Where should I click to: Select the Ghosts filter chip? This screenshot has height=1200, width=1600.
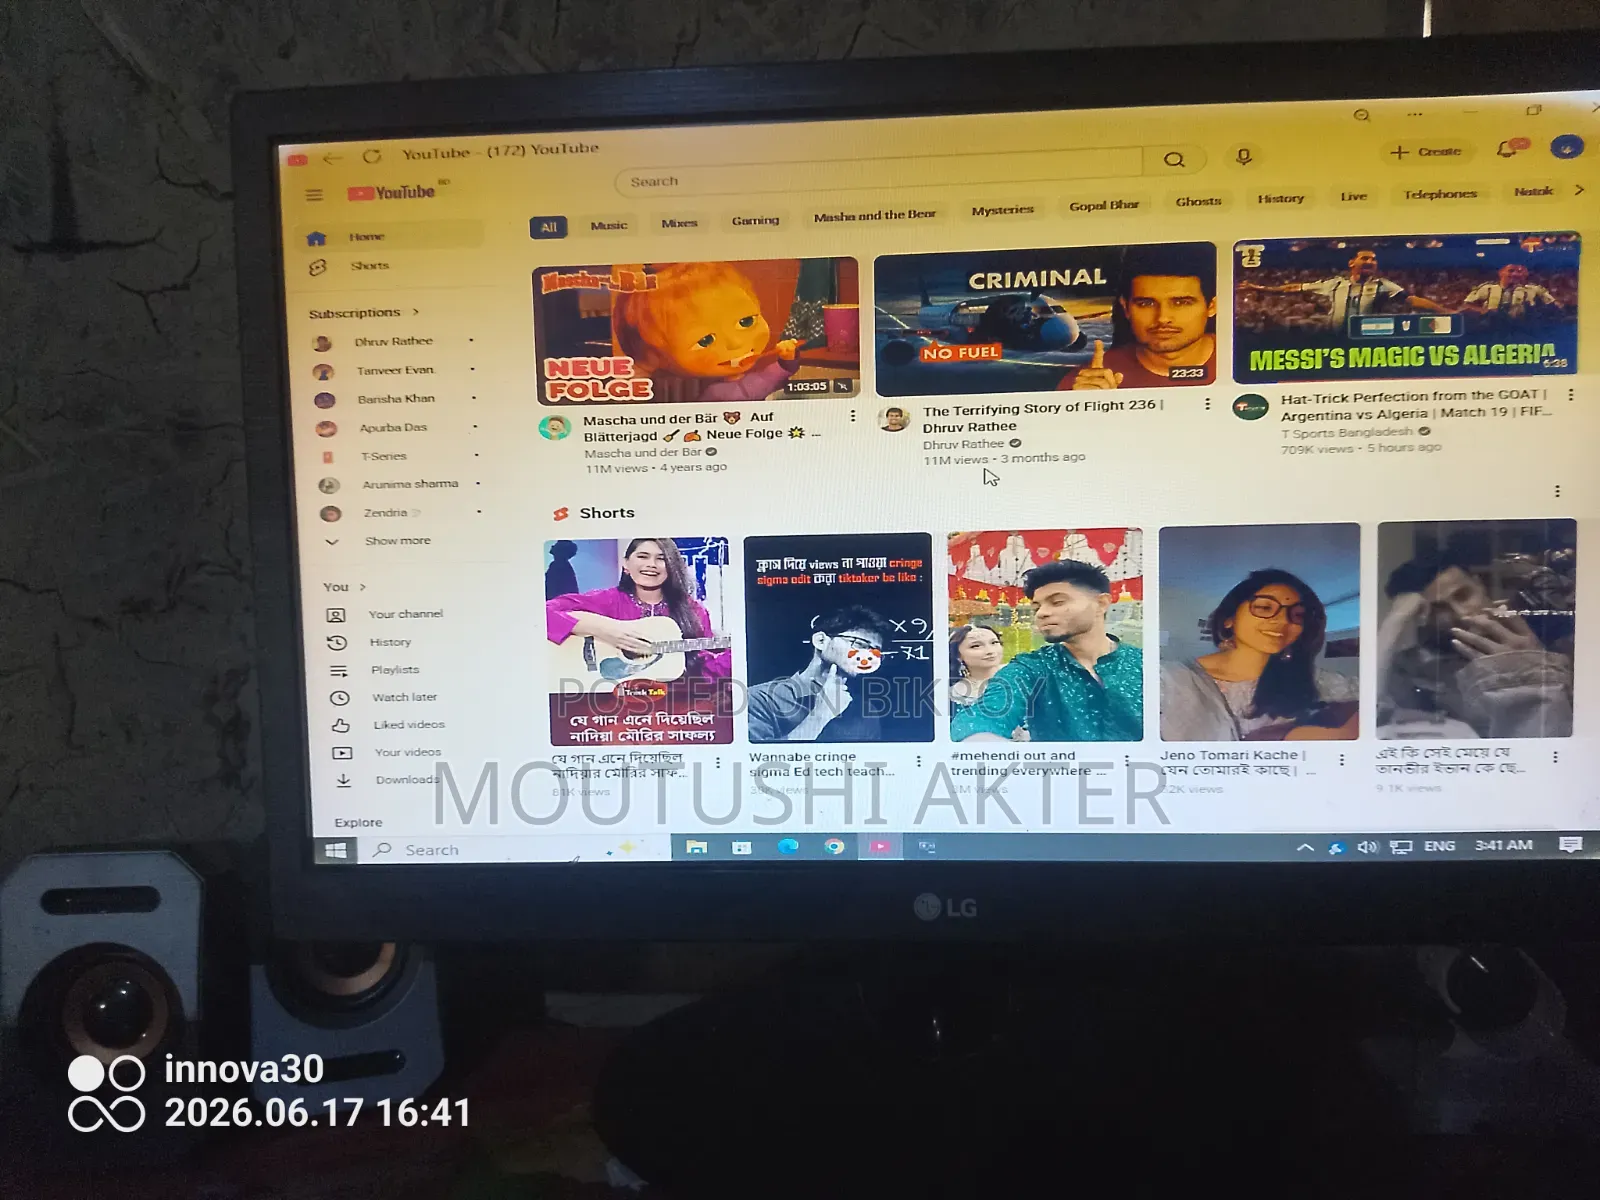pyautogui.click(x=1198, y=201)
